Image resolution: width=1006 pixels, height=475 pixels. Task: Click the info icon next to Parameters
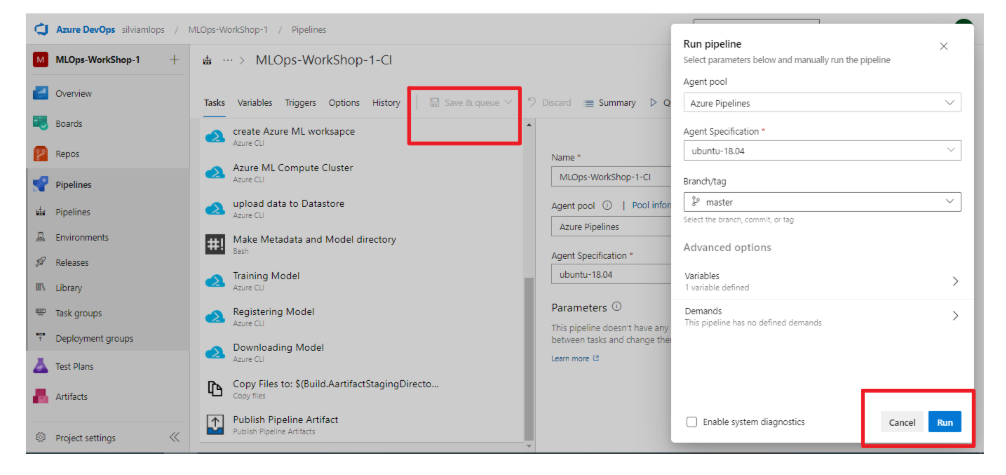click(x=617, y=307)
